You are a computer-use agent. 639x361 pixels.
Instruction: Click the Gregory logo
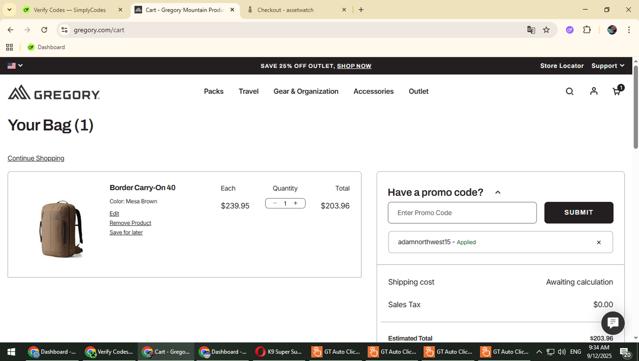click(54, 93)
